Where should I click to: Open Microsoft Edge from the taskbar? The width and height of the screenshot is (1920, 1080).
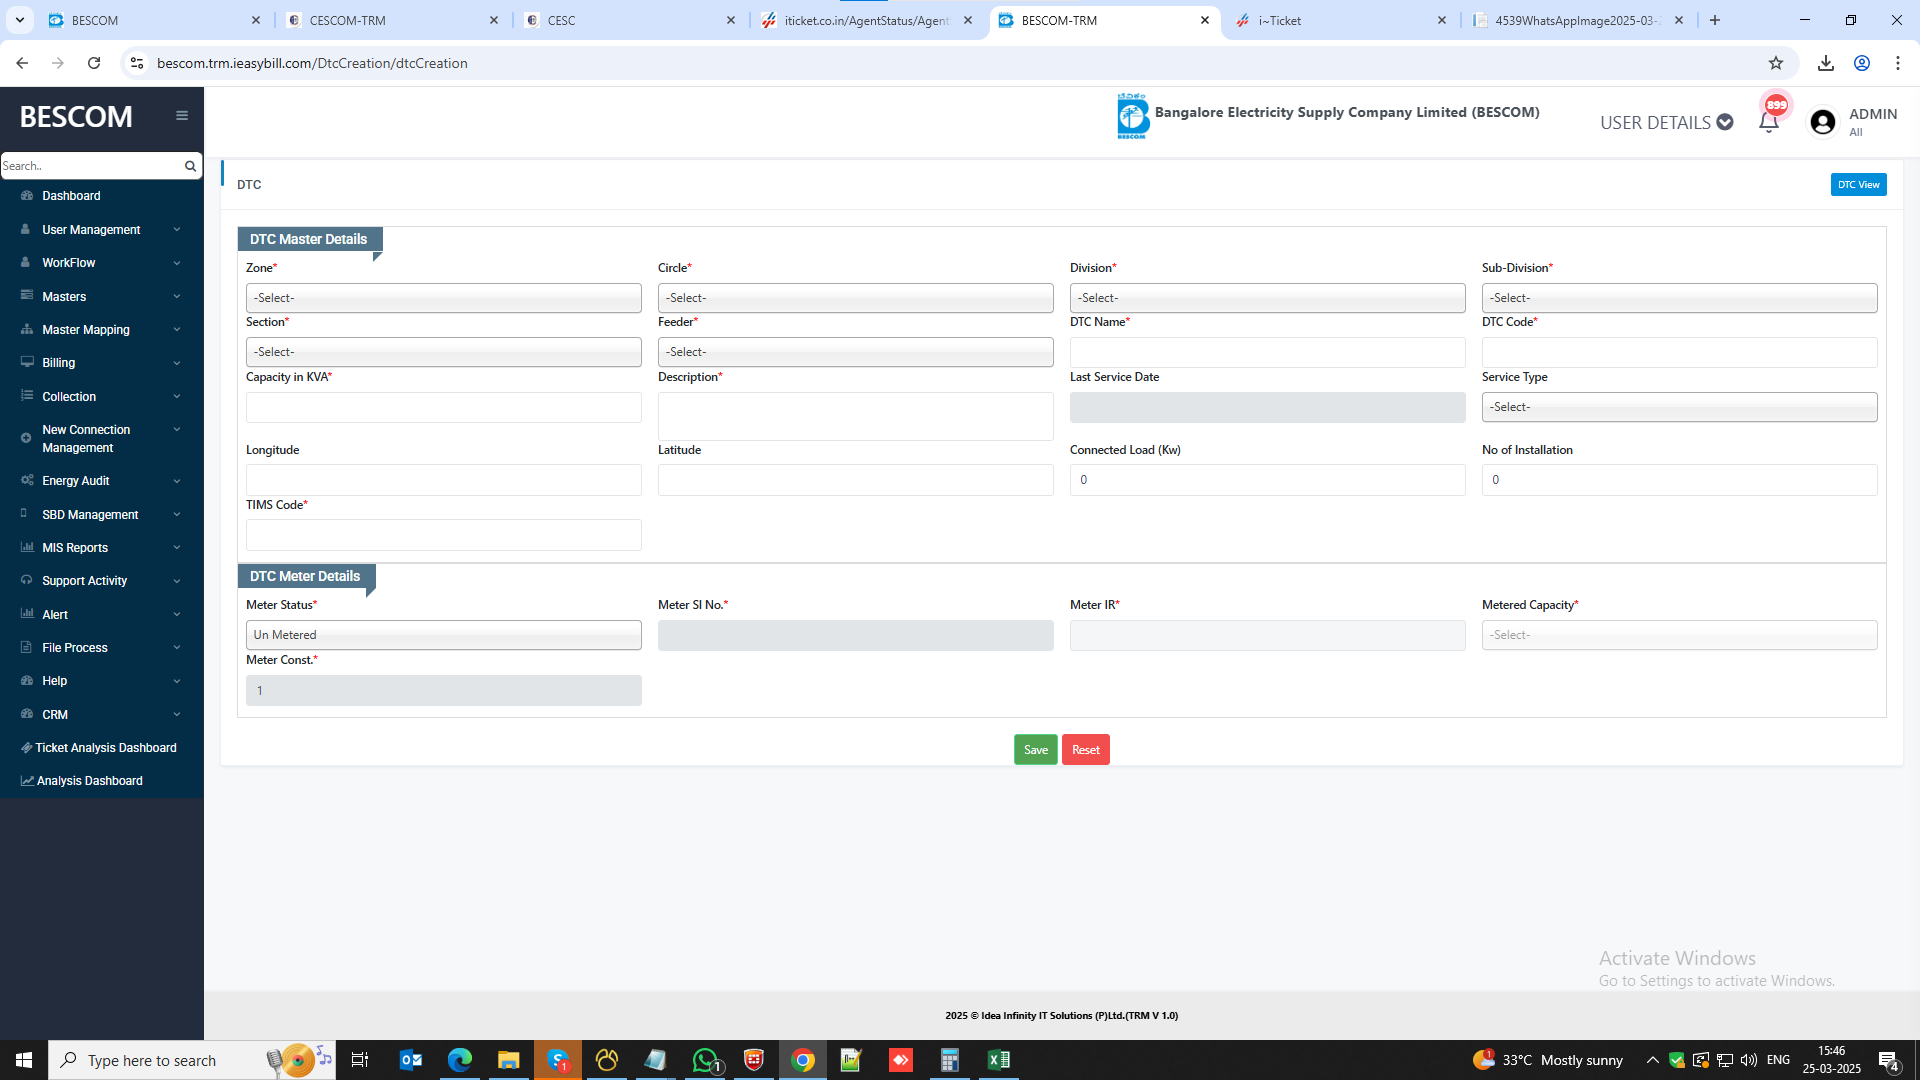(x=460, y=1060)
